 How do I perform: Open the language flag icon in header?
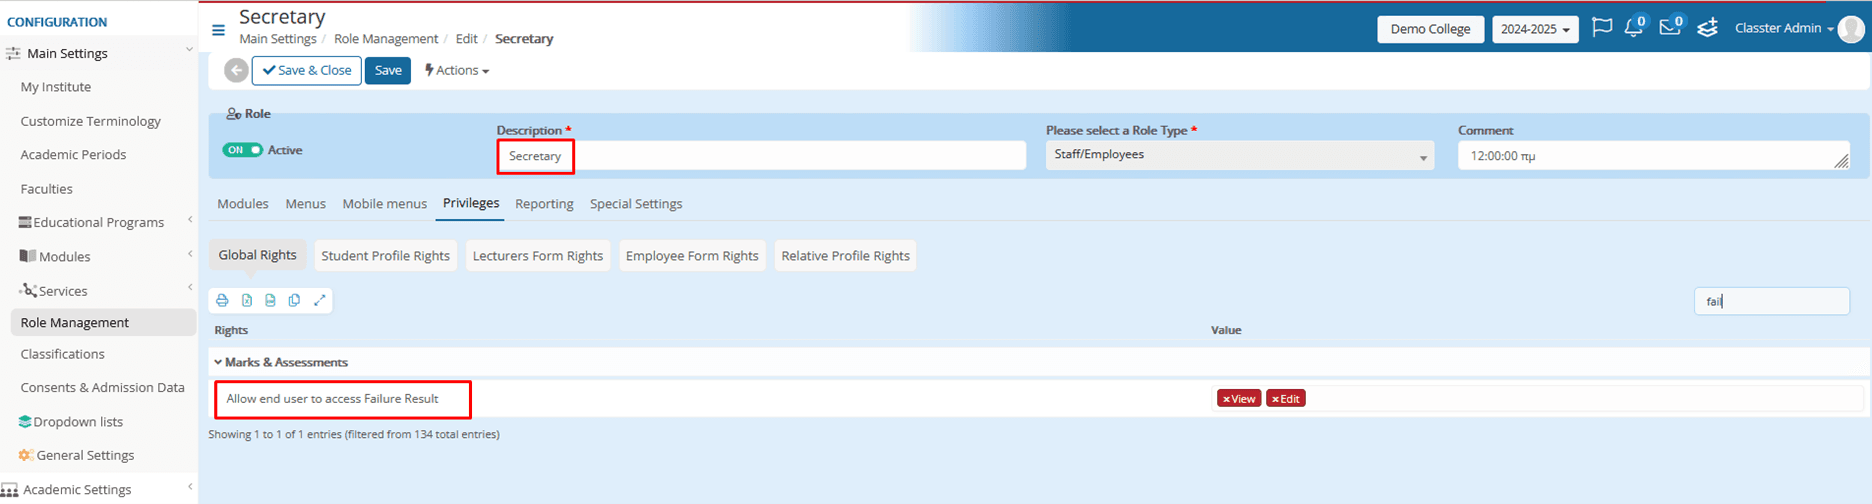1601,28
